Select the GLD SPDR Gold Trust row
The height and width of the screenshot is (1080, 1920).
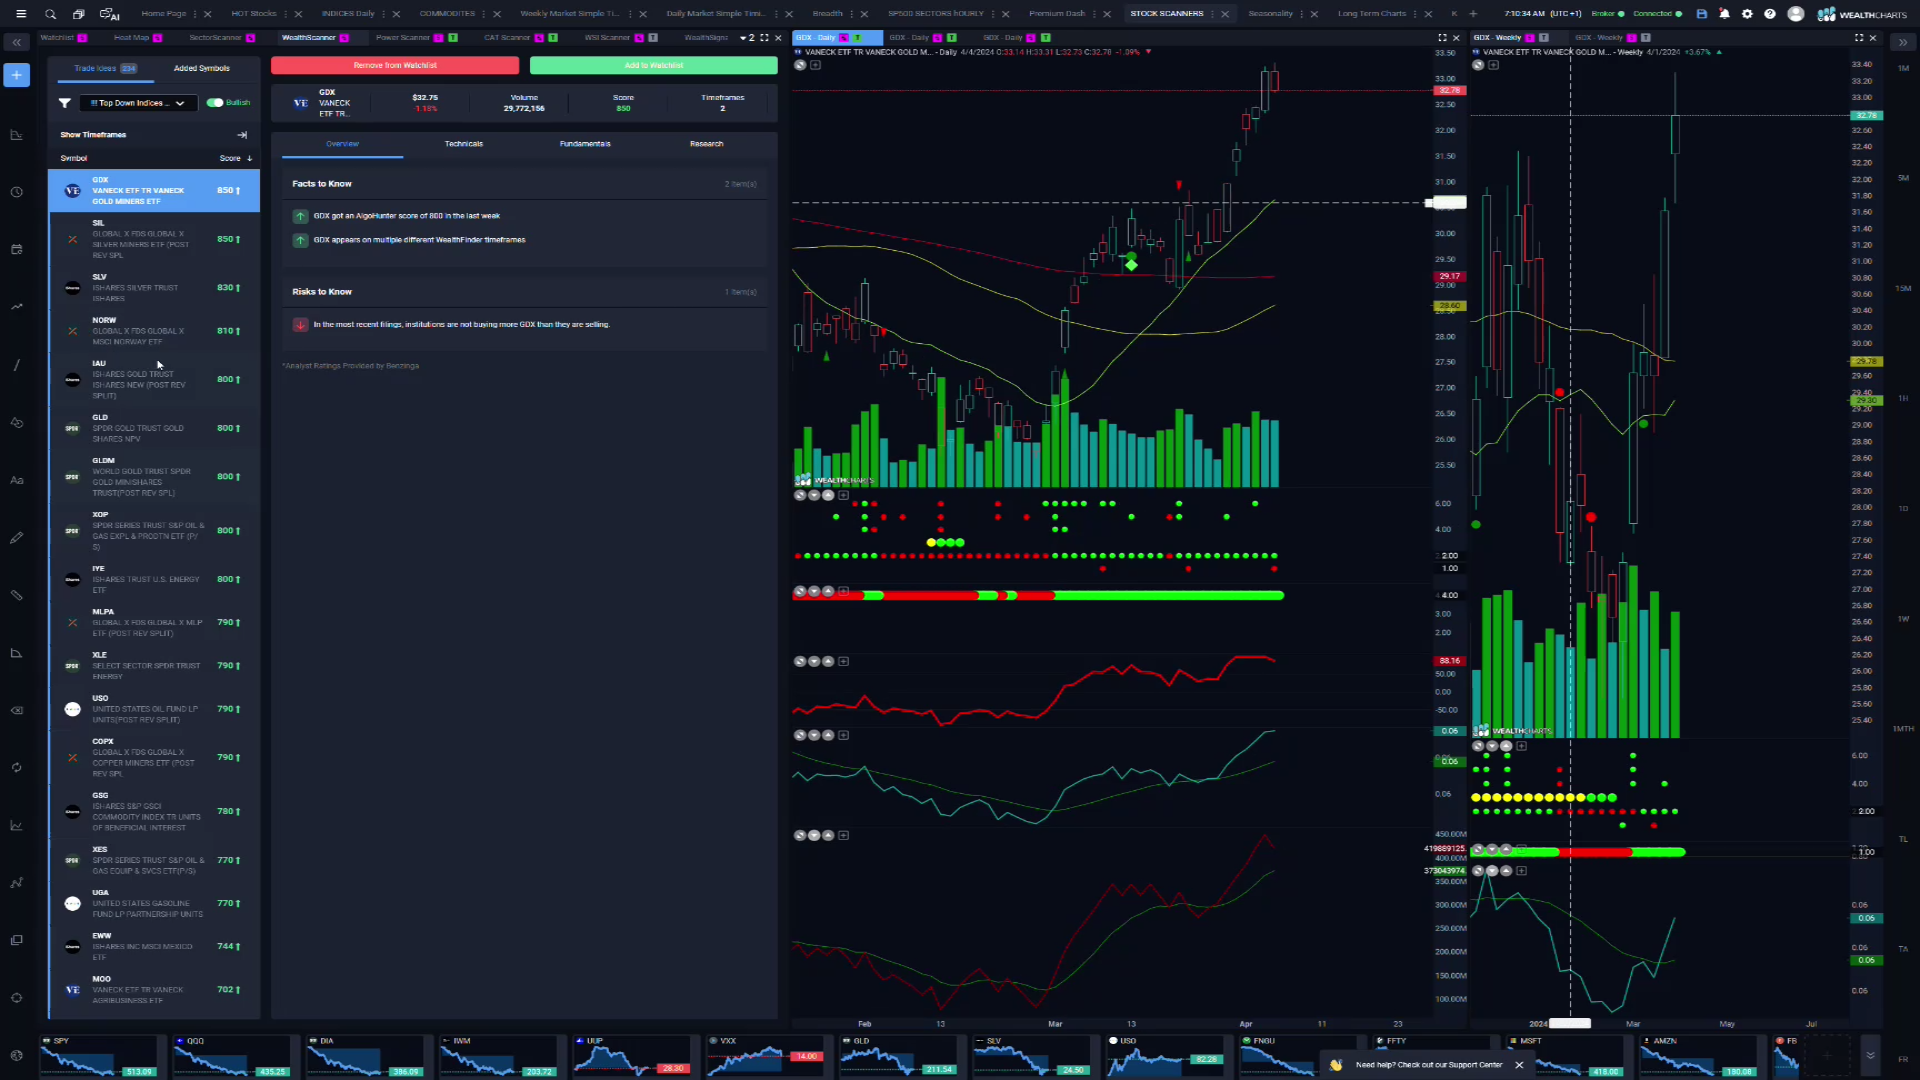[x=154, y=428]
